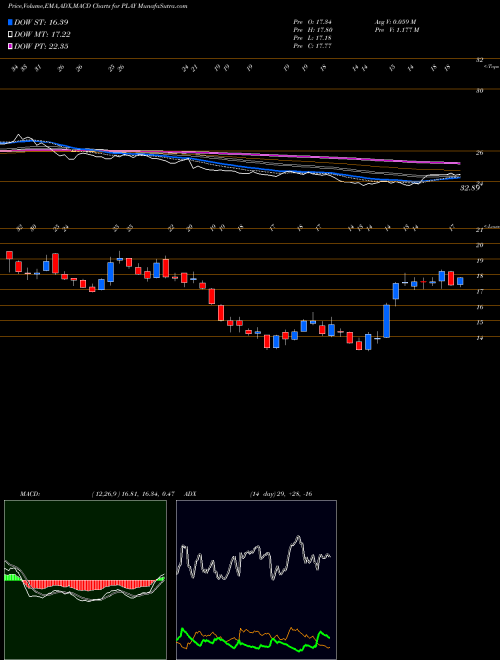Select the 'DOW PT: 22.35' legend text
Viewport: 500px width, 660px height.
42,46
